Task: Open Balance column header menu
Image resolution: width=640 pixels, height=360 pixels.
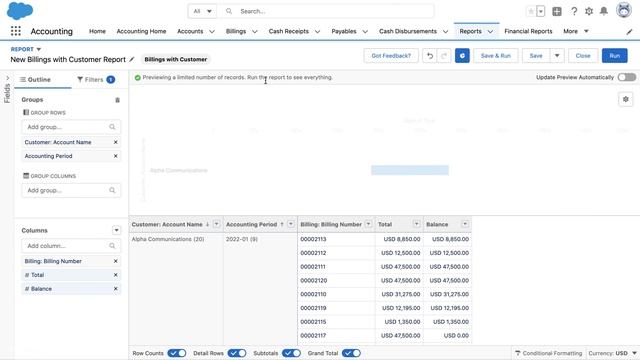Action: (x=465, y=224)
